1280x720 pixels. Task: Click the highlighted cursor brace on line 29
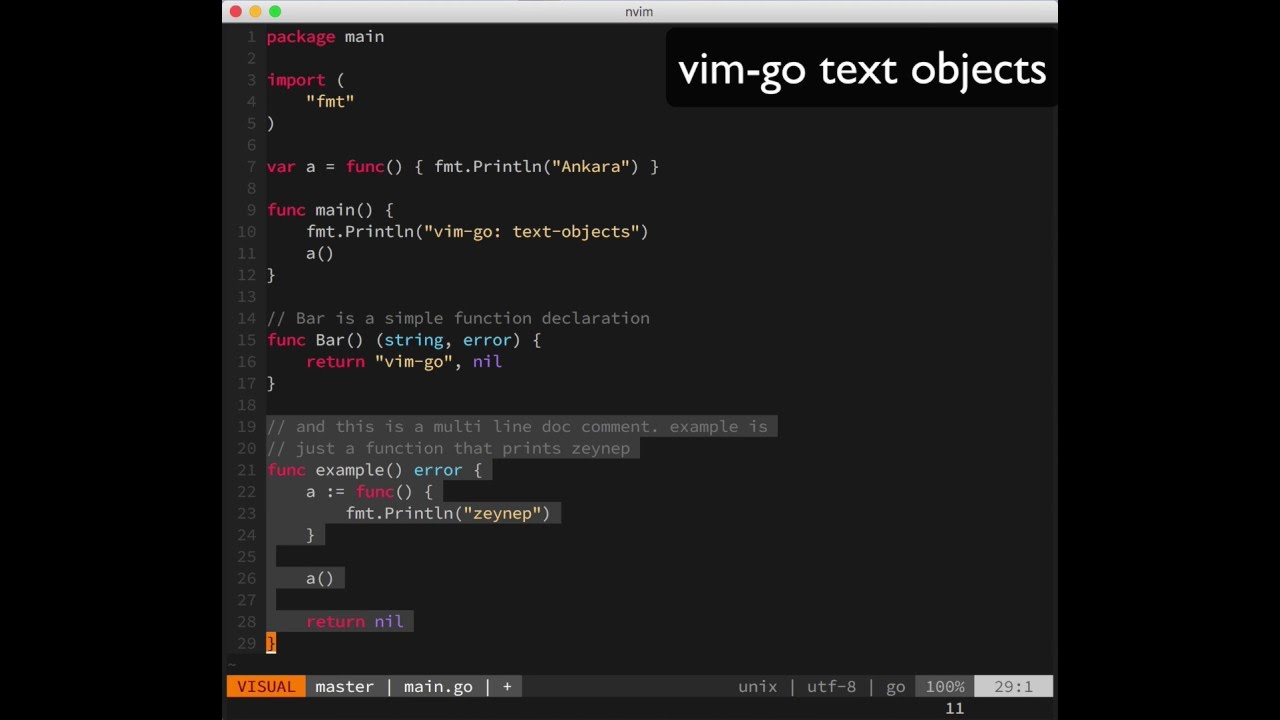[x=271, y=643]
